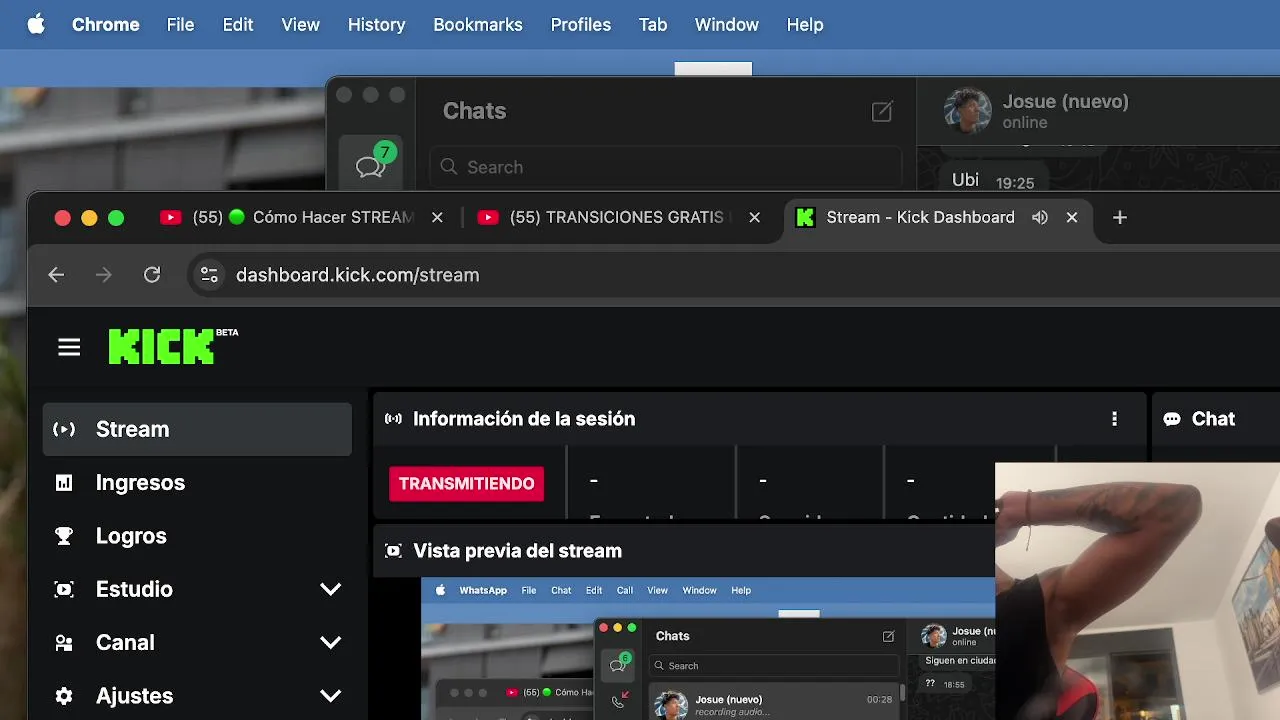Open WhatsApp chats icon with badge 7
1280x720 pixels.
tap(371, 164)
